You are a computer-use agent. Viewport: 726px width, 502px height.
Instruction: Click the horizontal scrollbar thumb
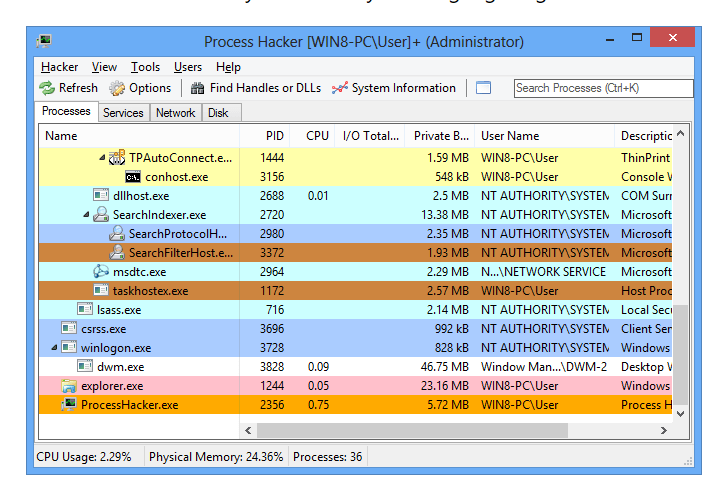click(x=413, y=430)
